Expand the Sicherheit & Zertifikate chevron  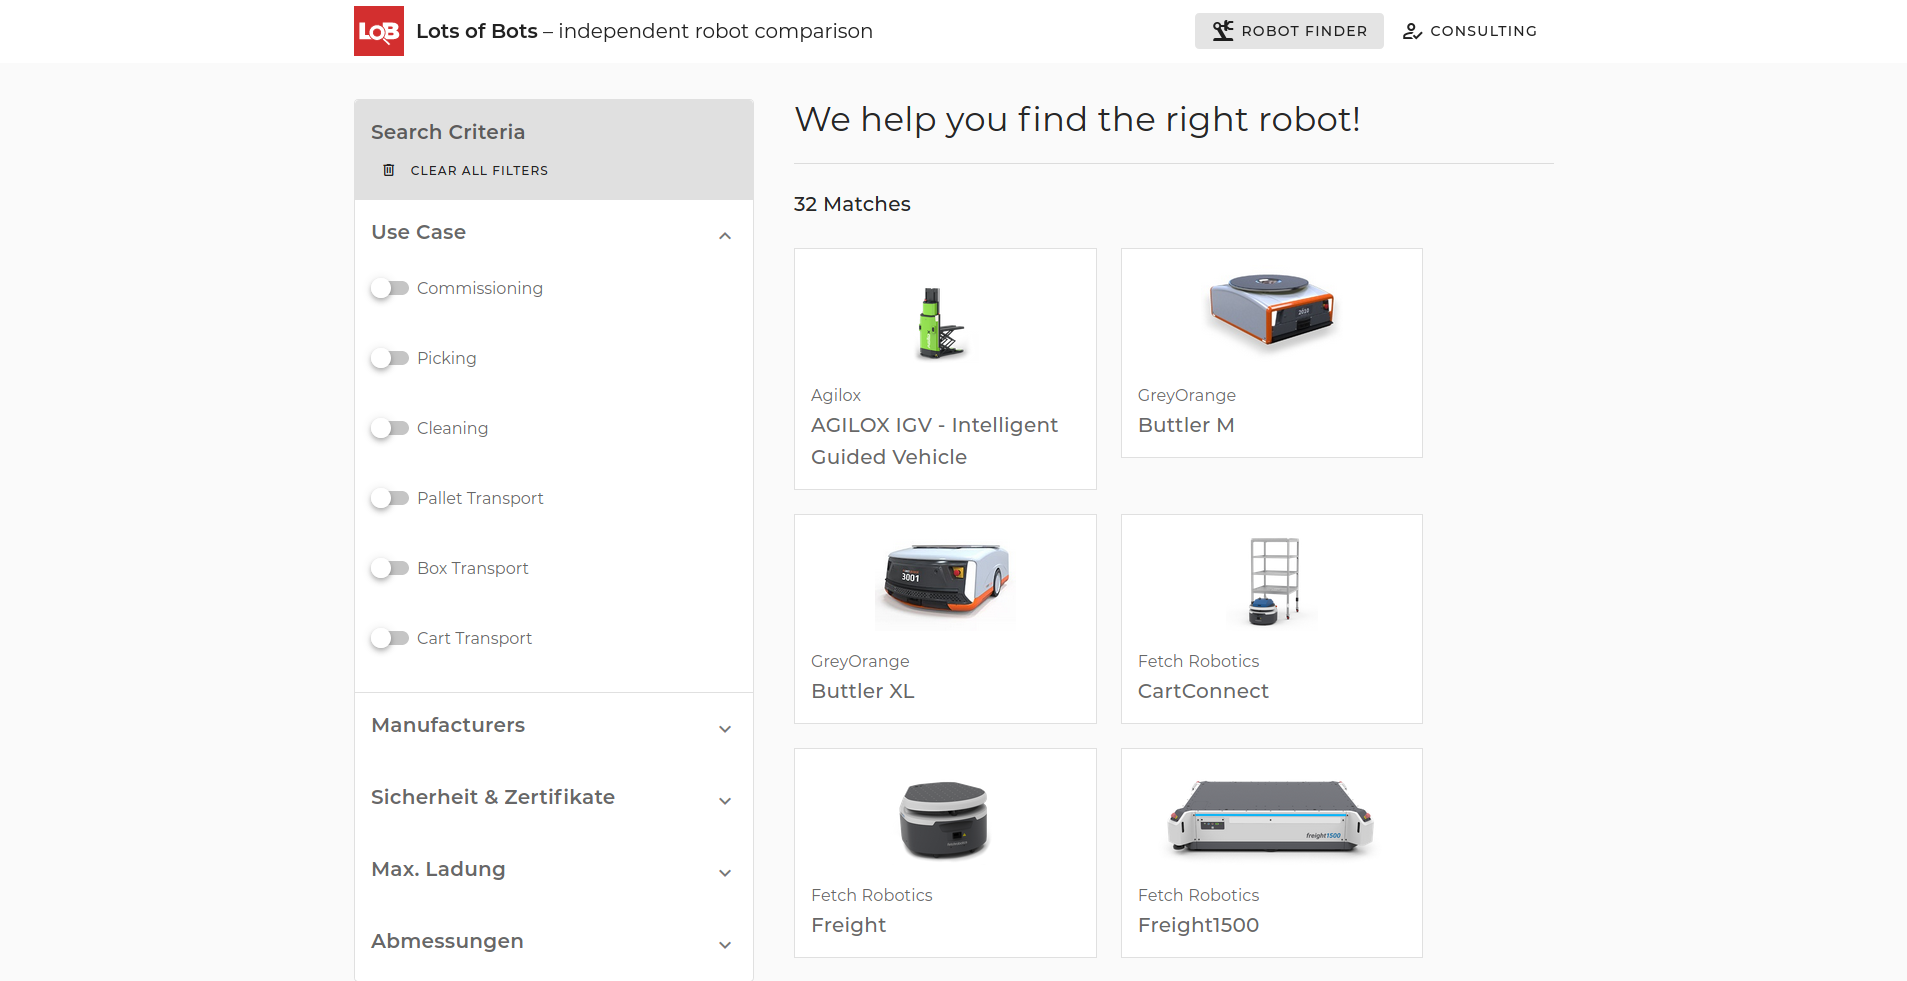tap(725, 801)
